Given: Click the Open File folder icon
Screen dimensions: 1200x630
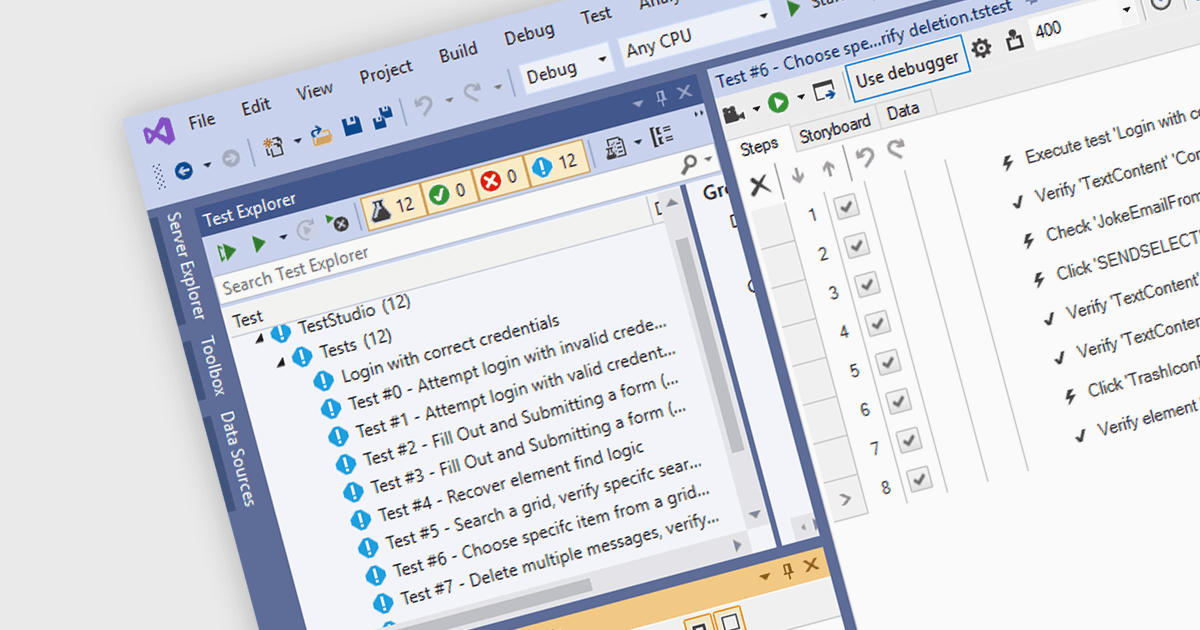Looking at the screenshot, I should 321,134.
